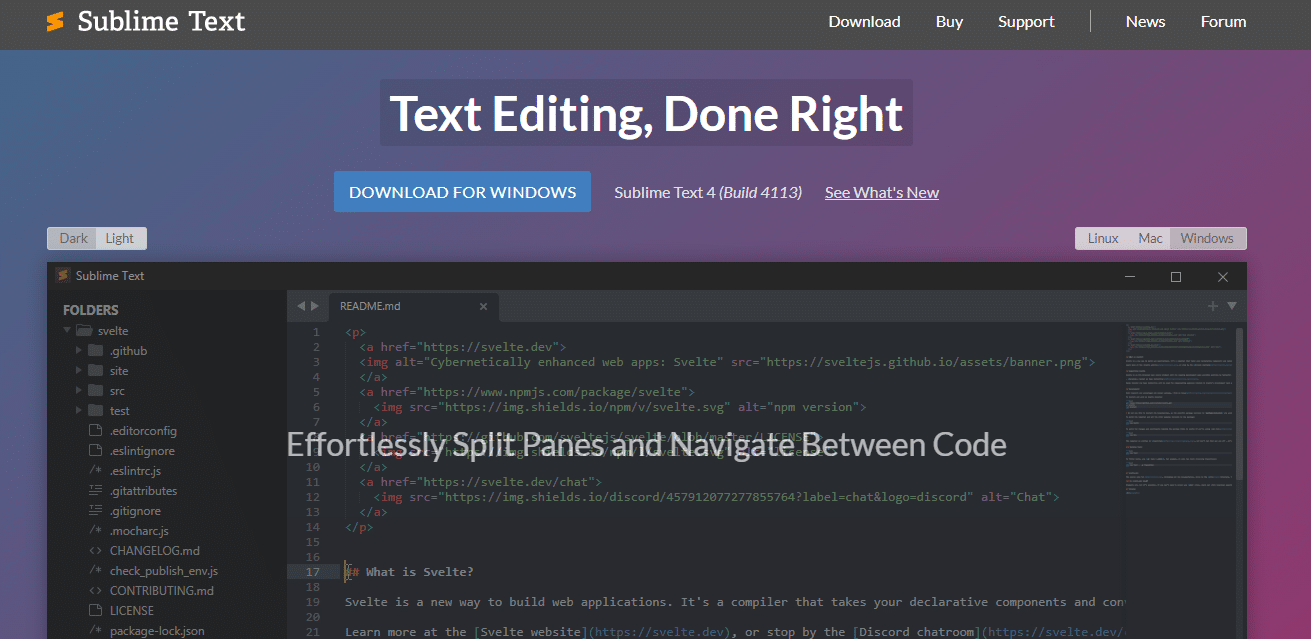The image size is (1311, 639).
Task: Click line number 17 in the gutter
Action: point(313,572)
